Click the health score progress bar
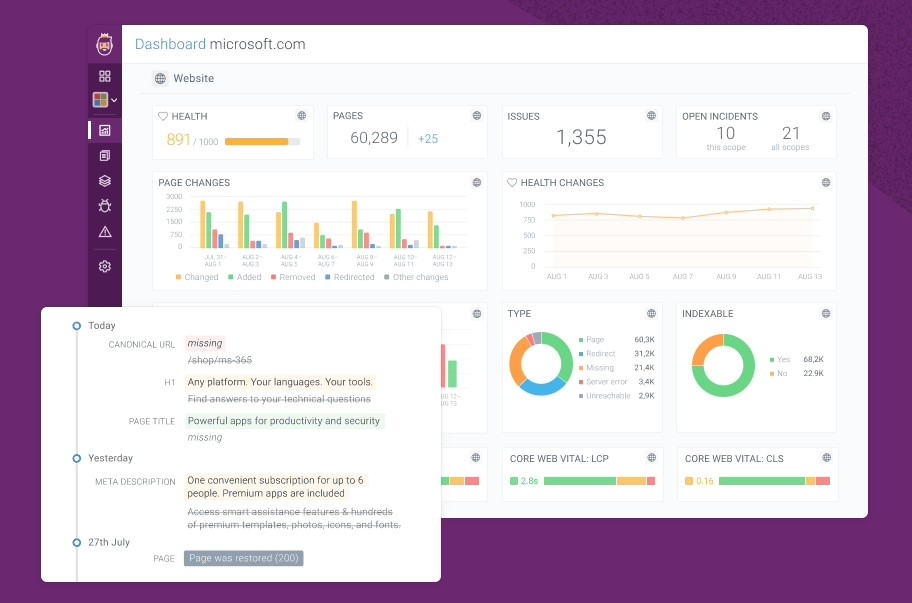This screenshot has width=912, height=603. (262, 141)
